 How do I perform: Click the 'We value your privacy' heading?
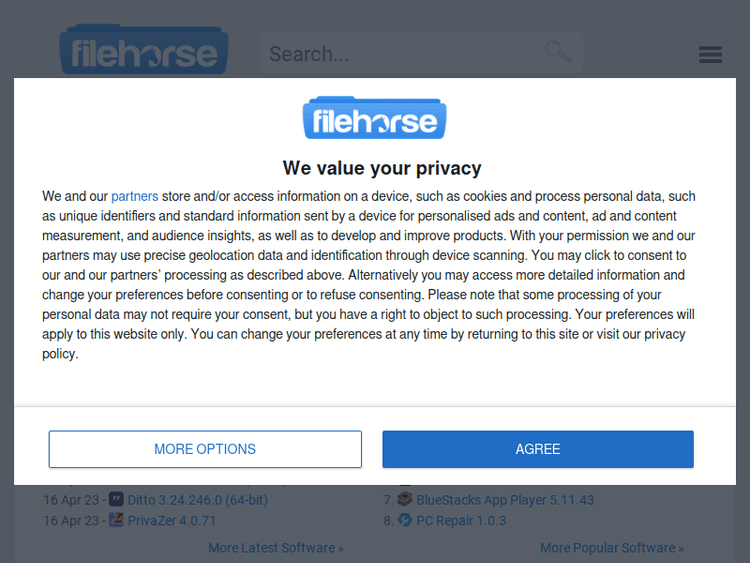[382, 168]
